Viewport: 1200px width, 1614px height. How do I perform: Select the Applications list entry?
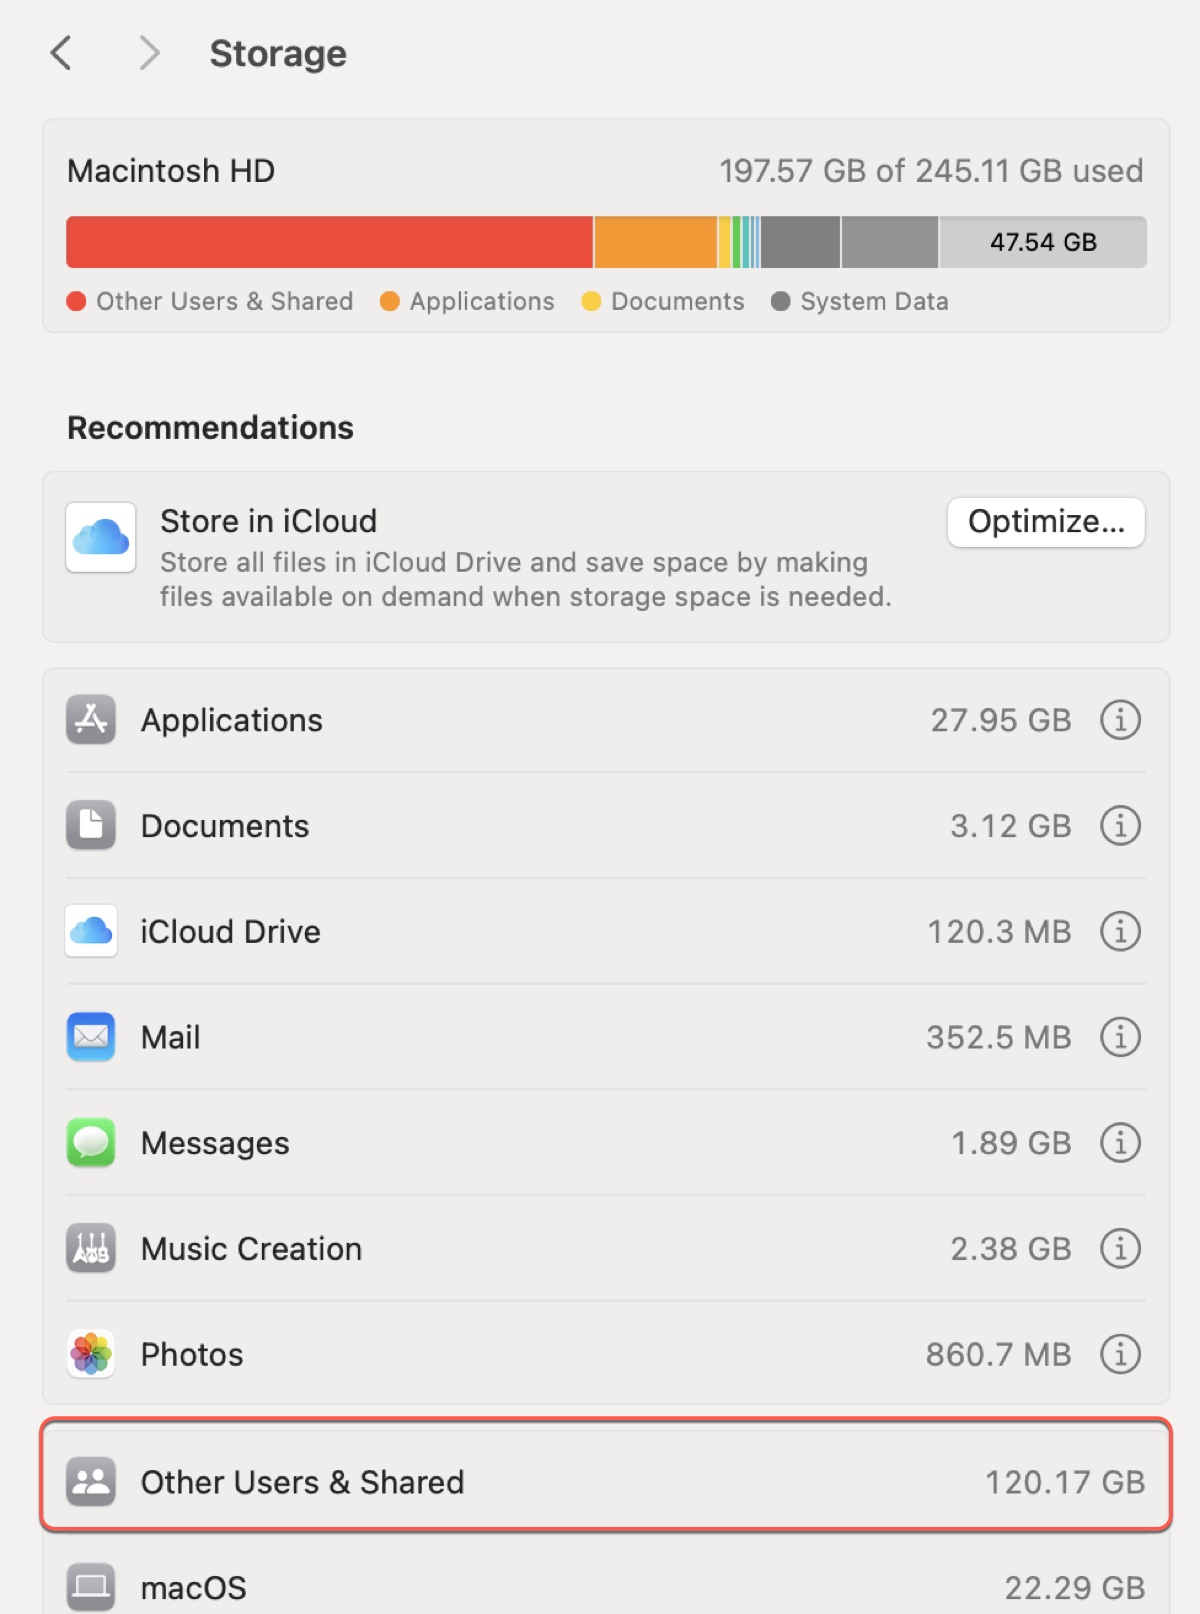605,720
